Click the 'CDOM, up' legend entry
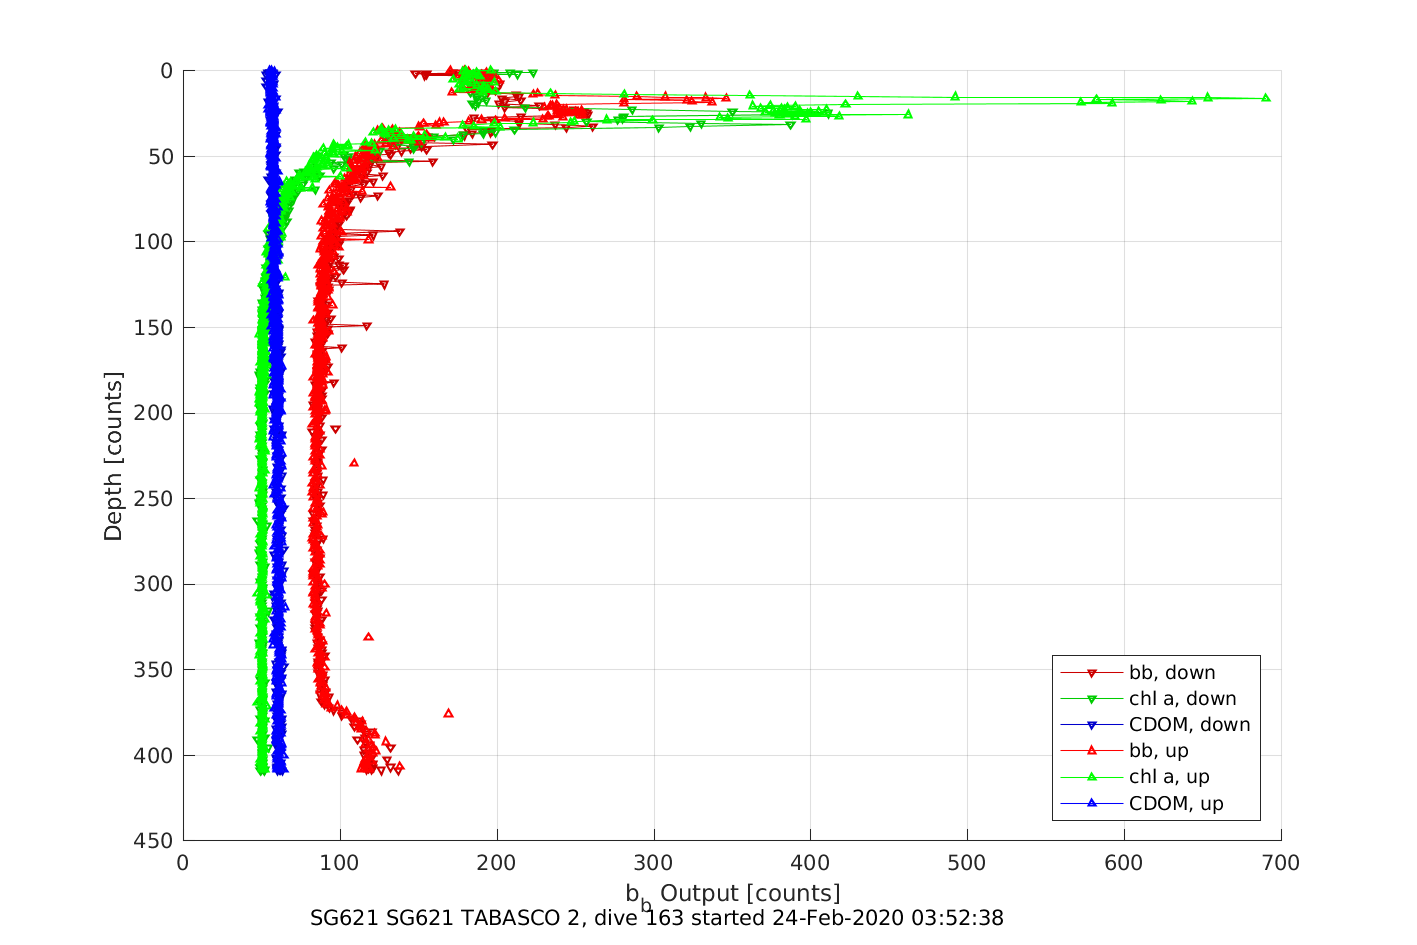 point(1142,803)
